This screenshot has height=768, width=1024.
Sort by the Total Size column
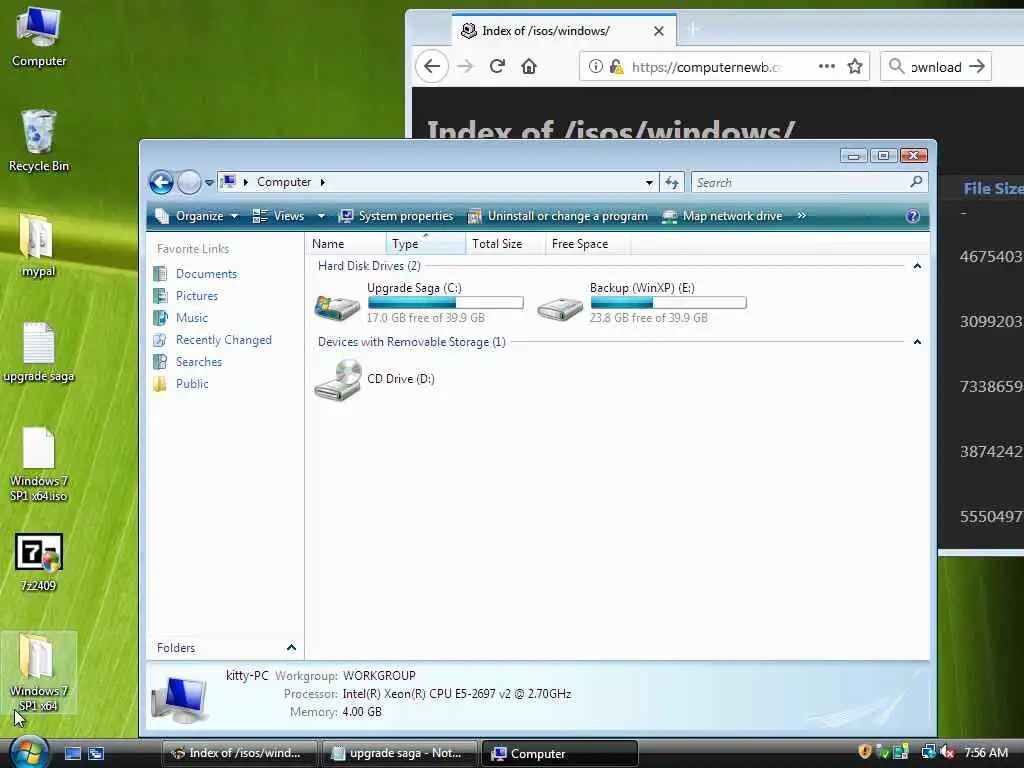coord(505,244)
